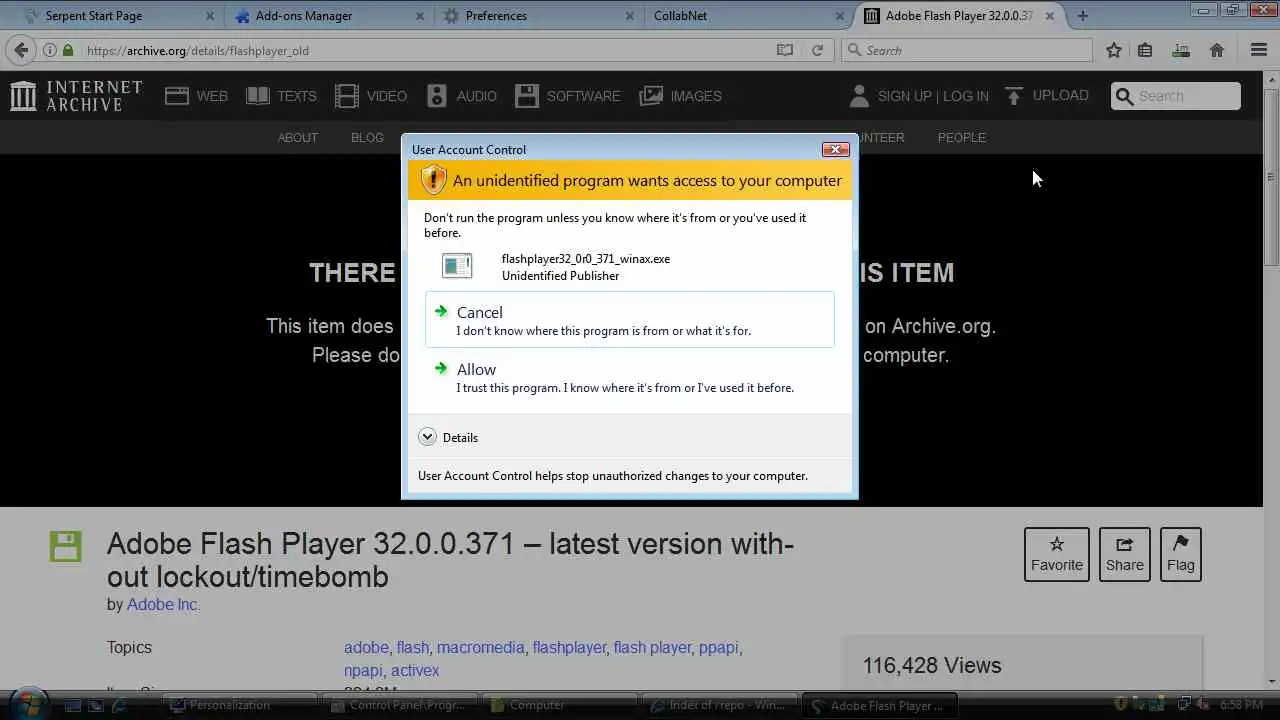Click the npapi topic tag

[362, 670]
